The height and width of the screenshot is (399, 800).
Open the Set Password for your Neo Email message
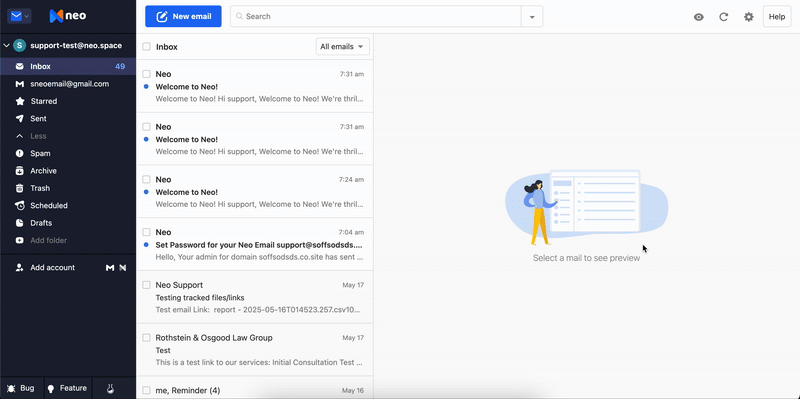pos(255,244)
